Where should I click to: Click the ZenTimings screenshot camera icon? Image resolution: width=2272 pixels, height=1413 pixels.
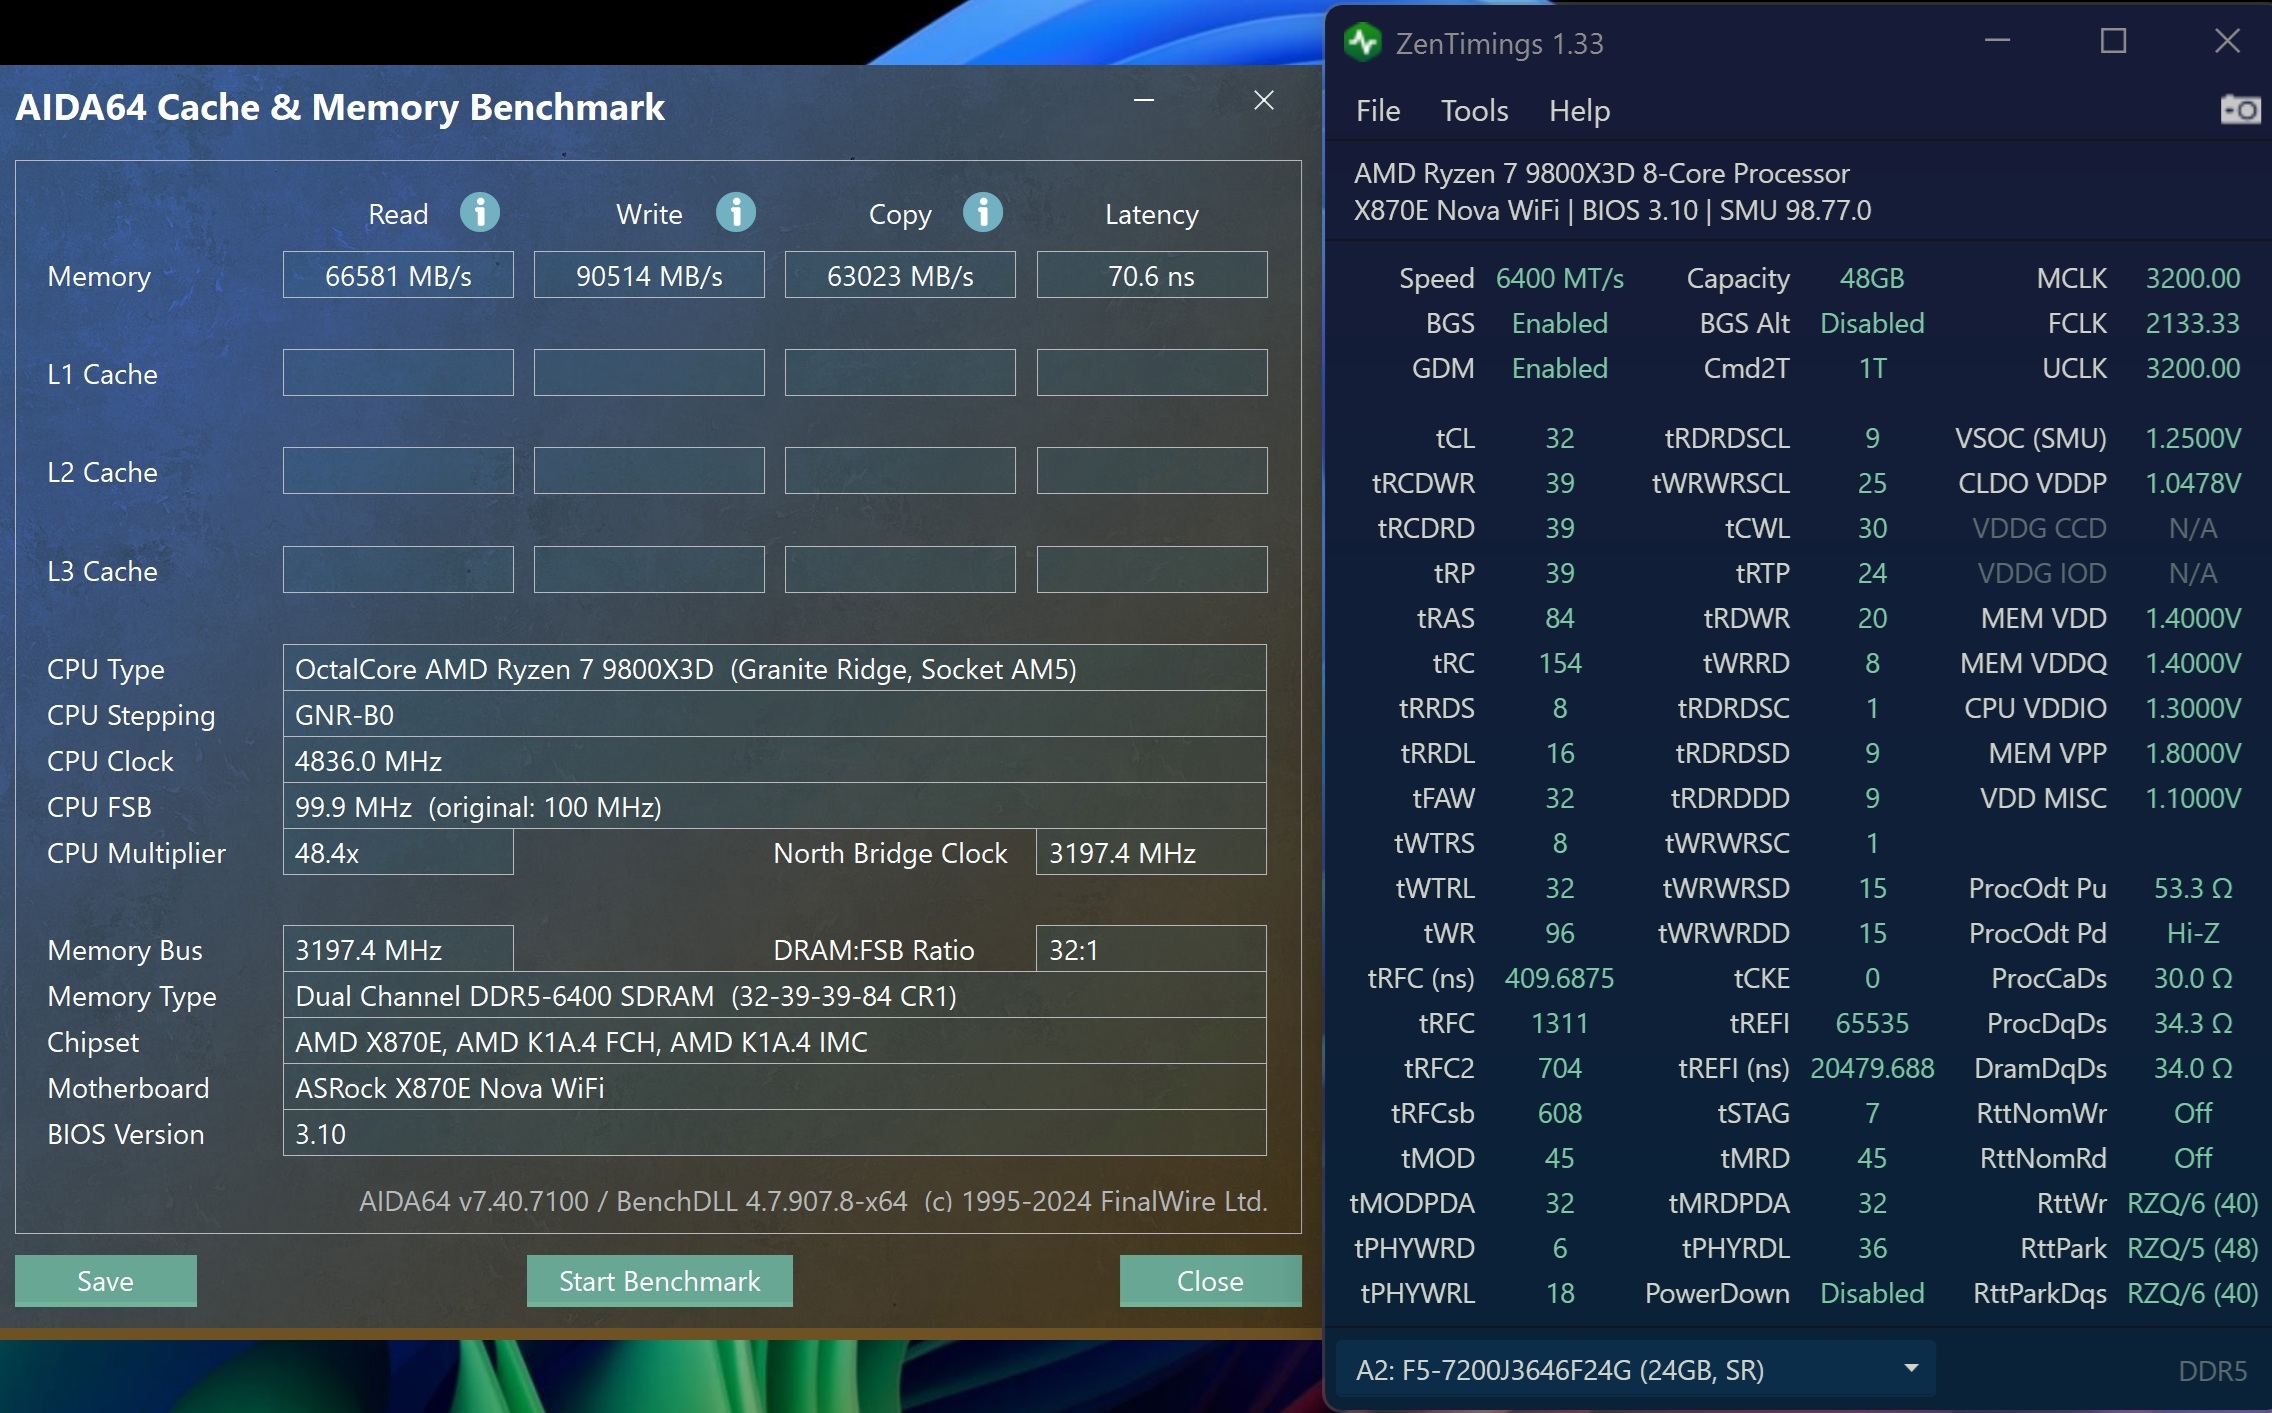(x=2239, y=110)
